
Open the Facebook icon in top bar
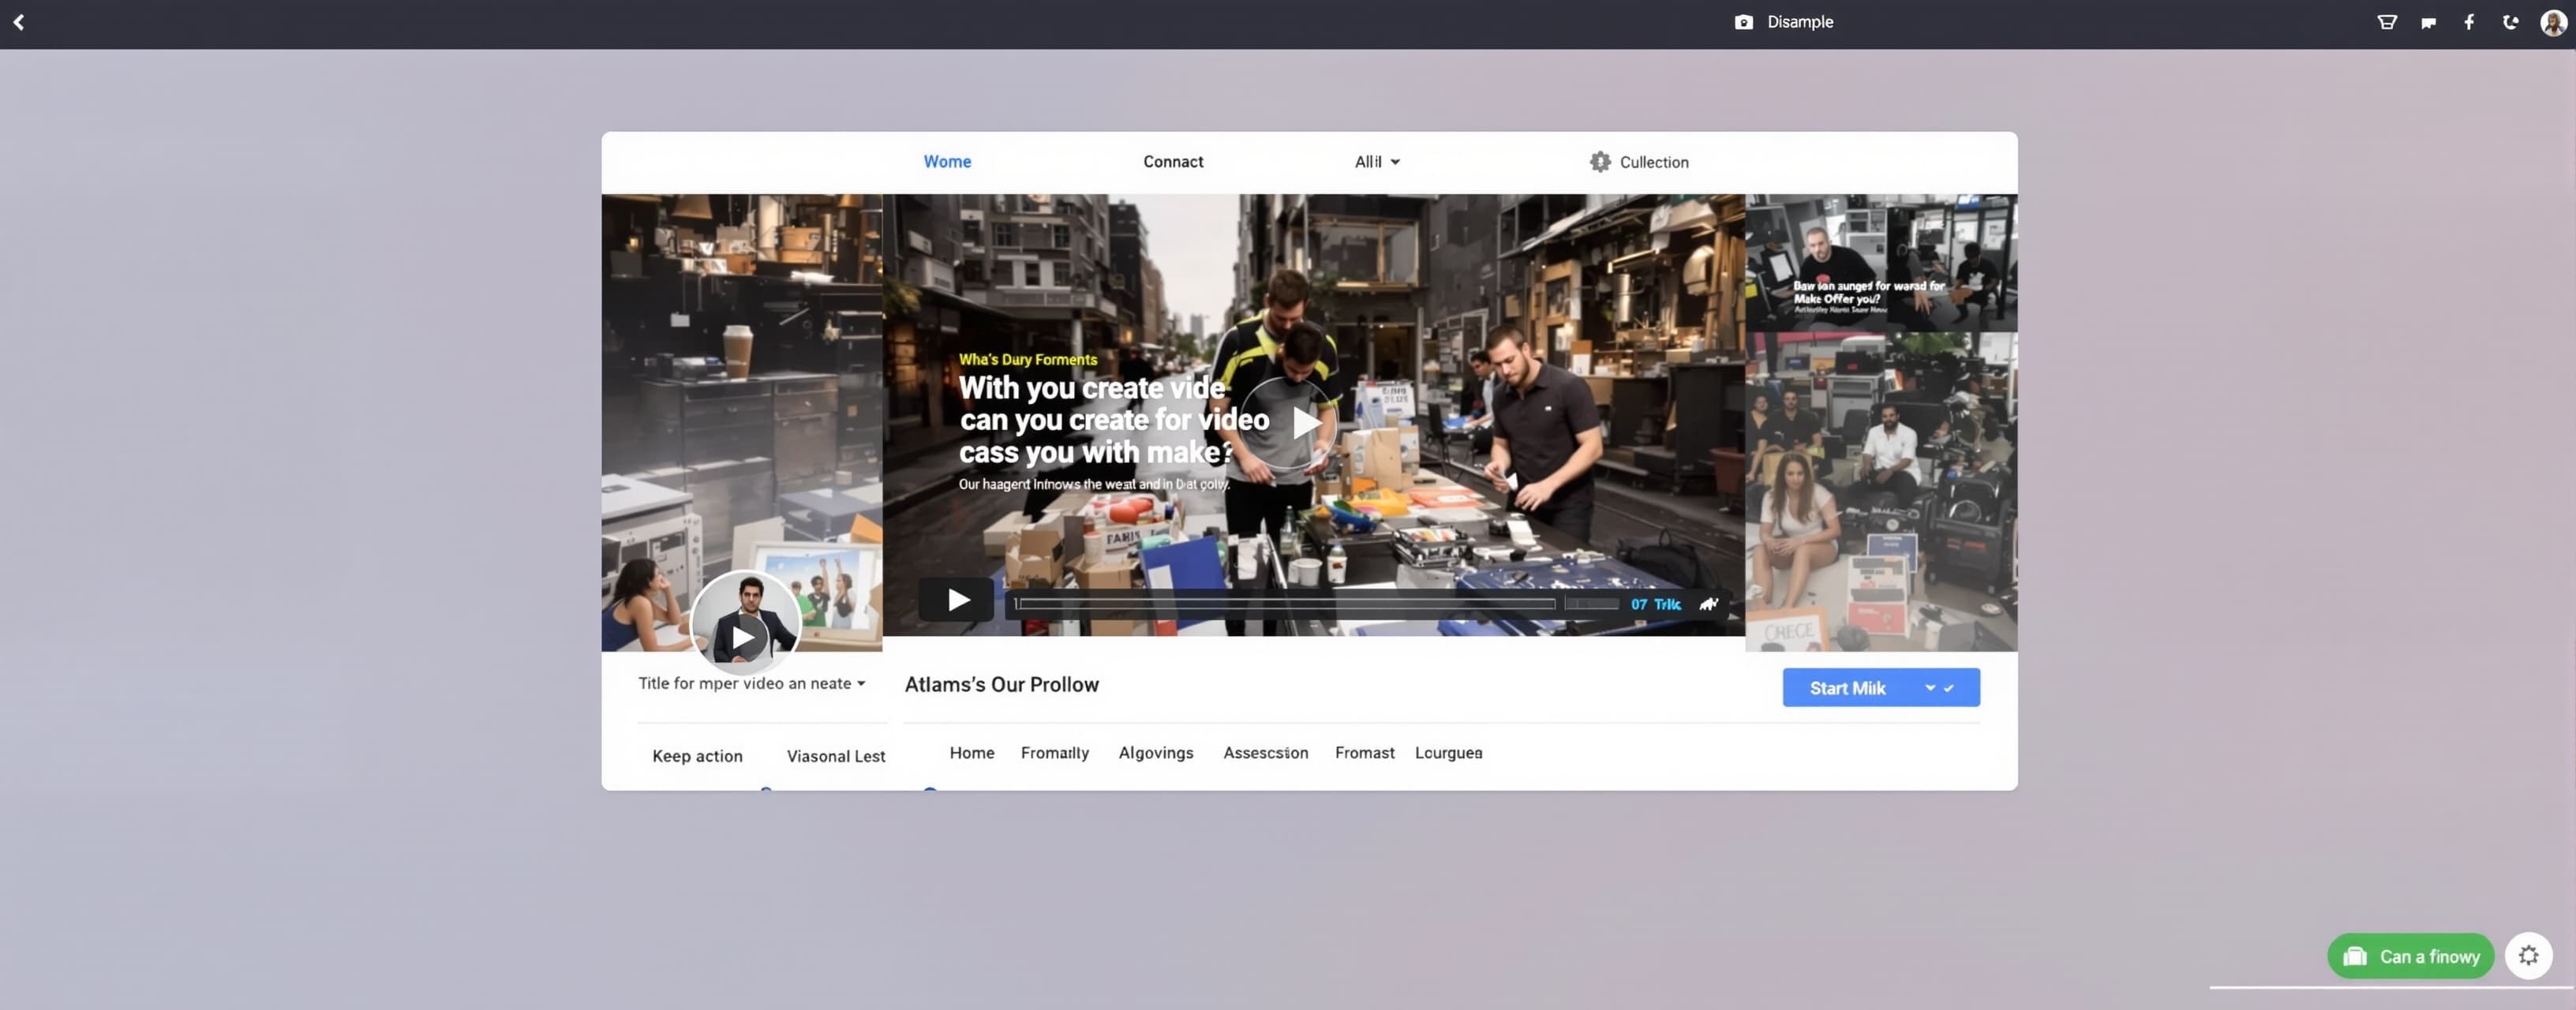(x=2469, y=22)
